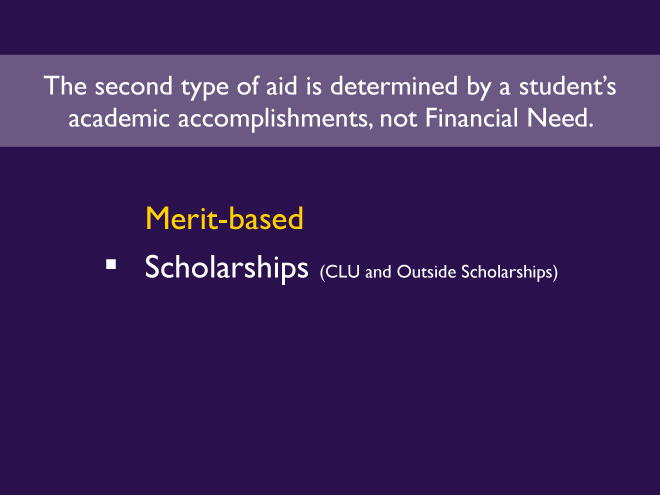Click the yellow Merit-based heading
The height and width of the screenshot is (495, 660).
pyautogui.click(x=223, y=218)
